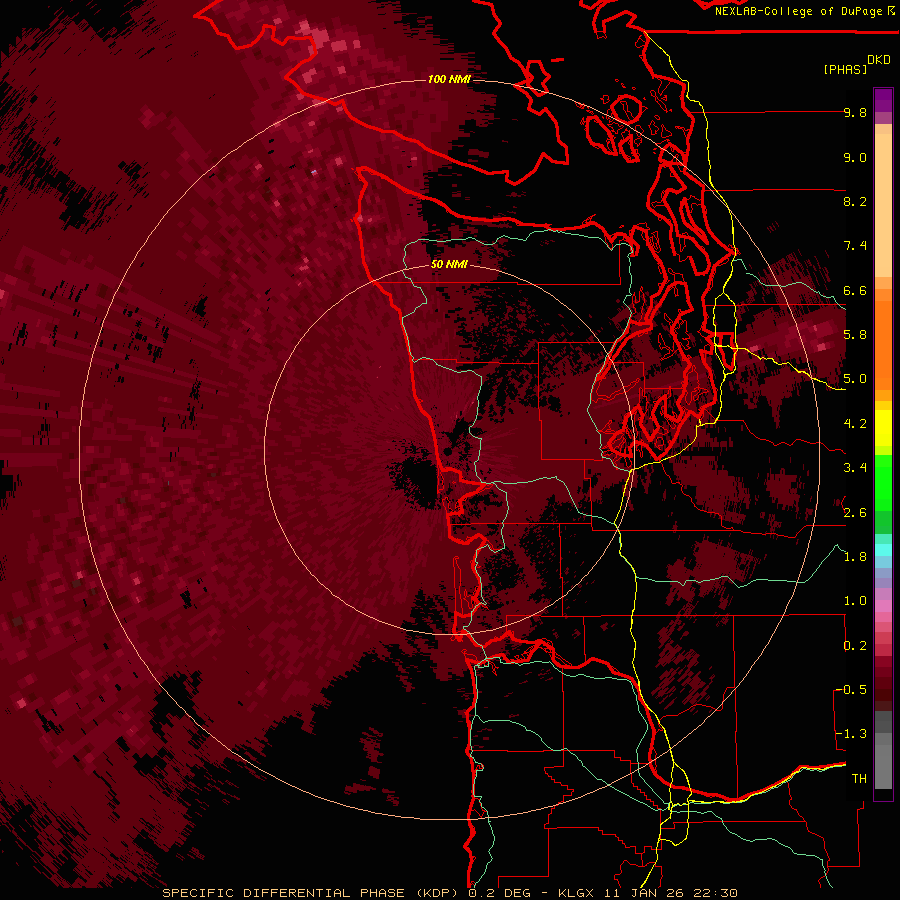Click the -1.3 legend value
Viewport: 900px width, 900px height.
click(851, 734)
